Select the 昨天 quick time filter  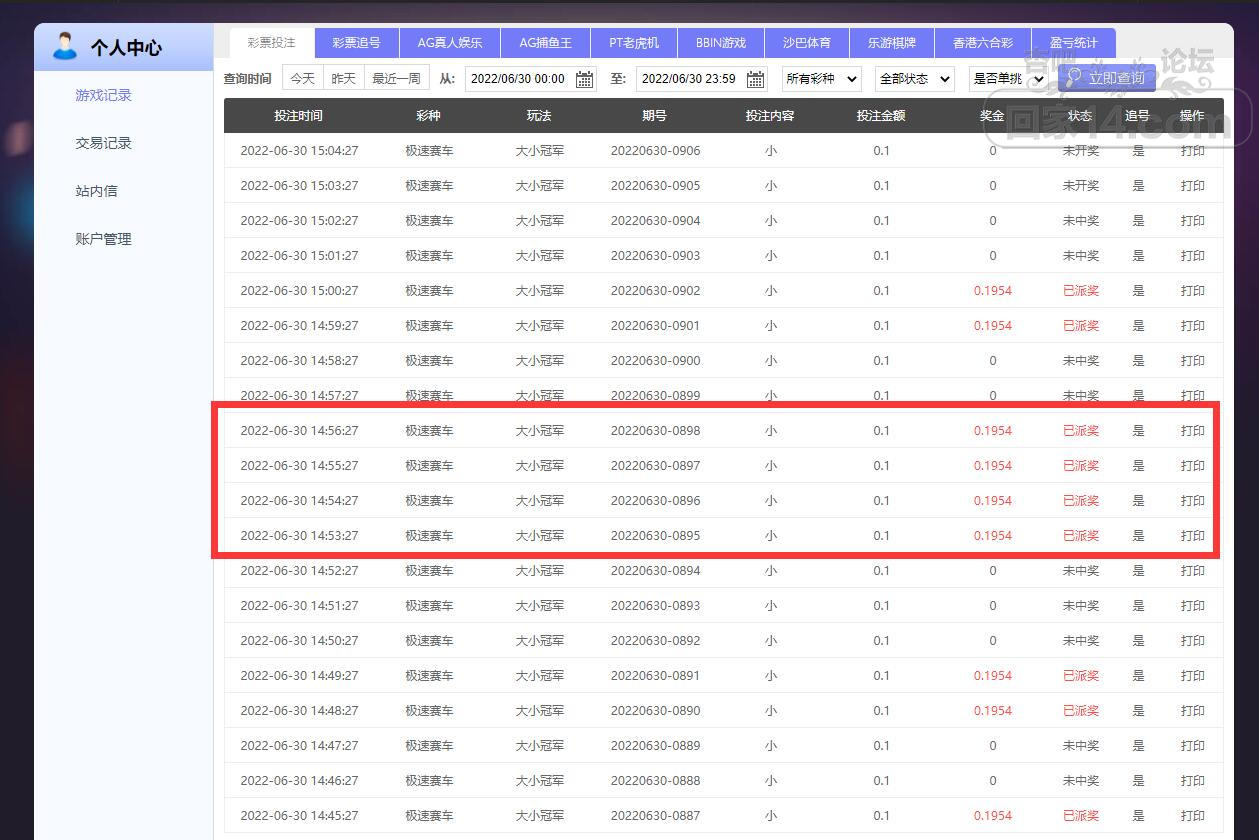[343, 78]
